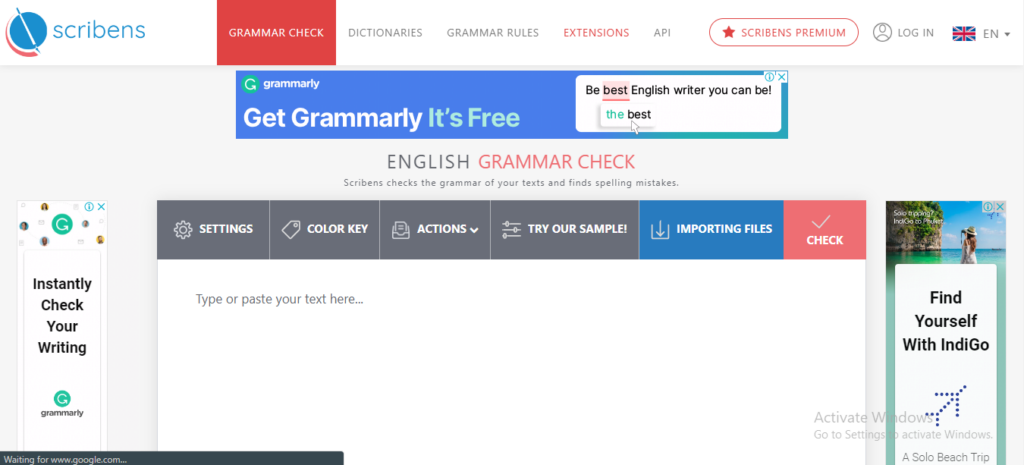Click the IndiGo dotted airplane logo
This screenshot has width=1024, height=465.
click(946, 406)
